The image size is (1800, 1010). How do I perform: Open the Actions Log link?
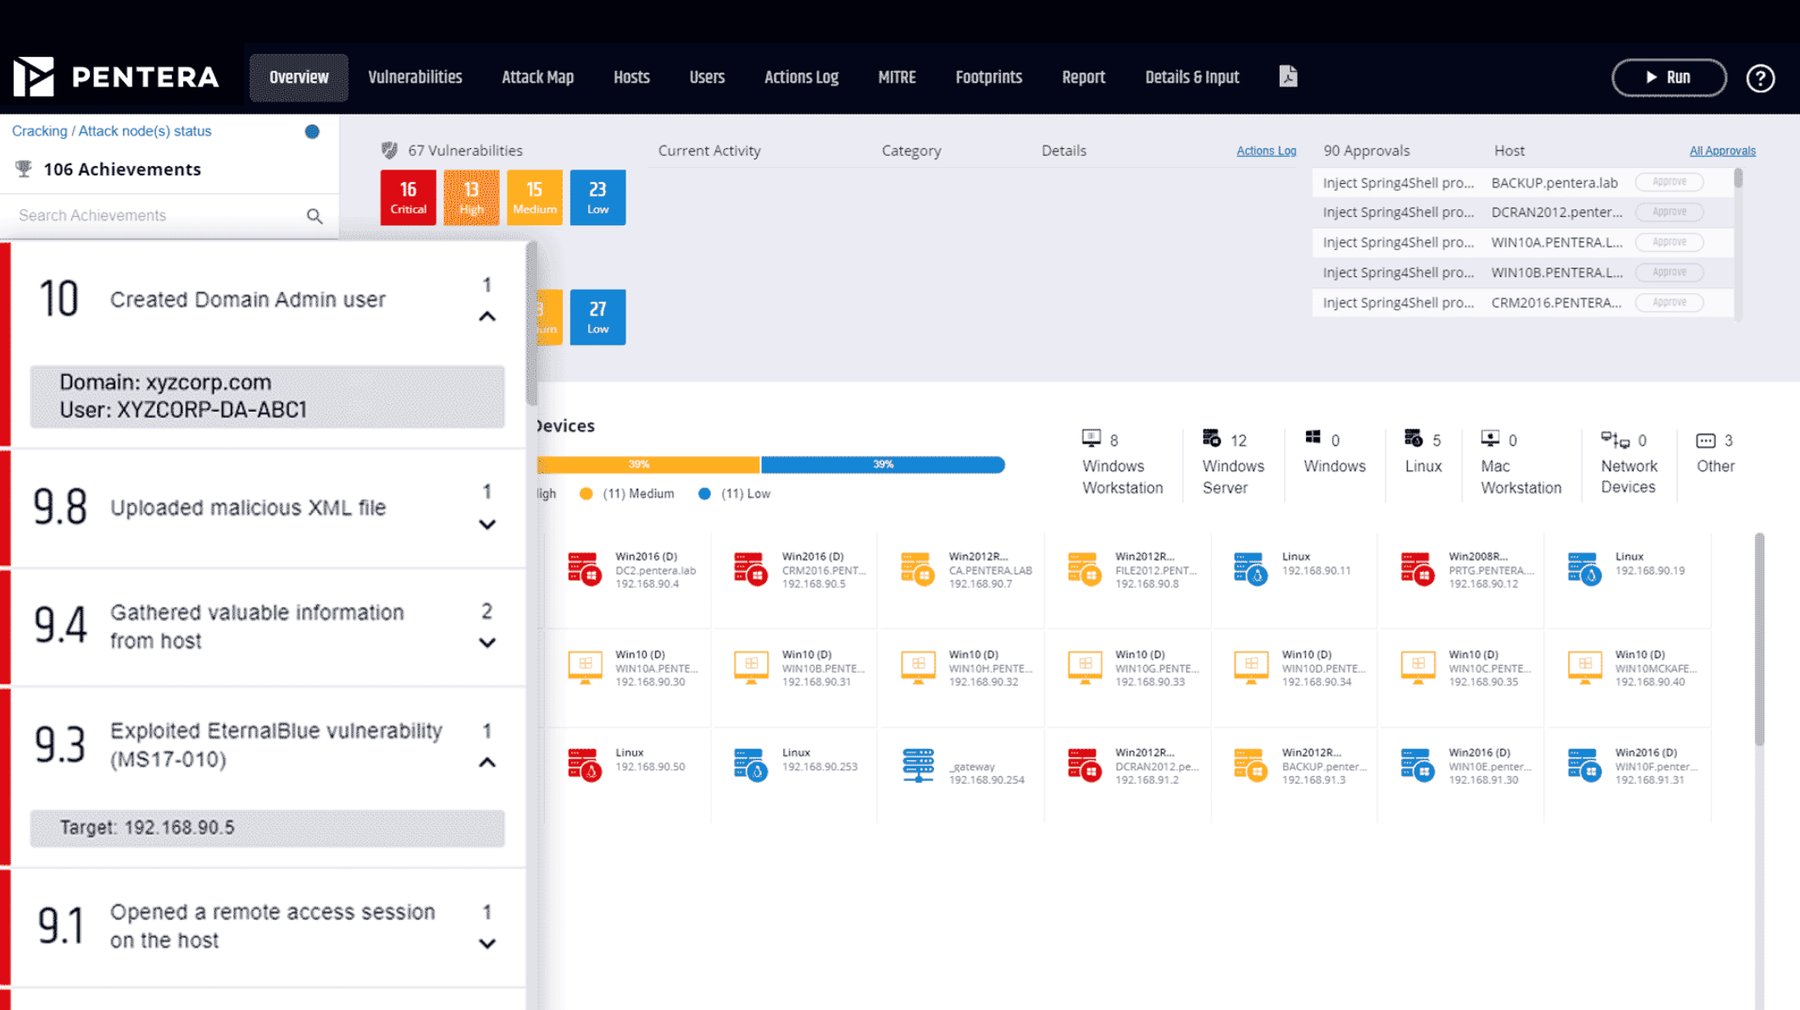click(1266, 151)
